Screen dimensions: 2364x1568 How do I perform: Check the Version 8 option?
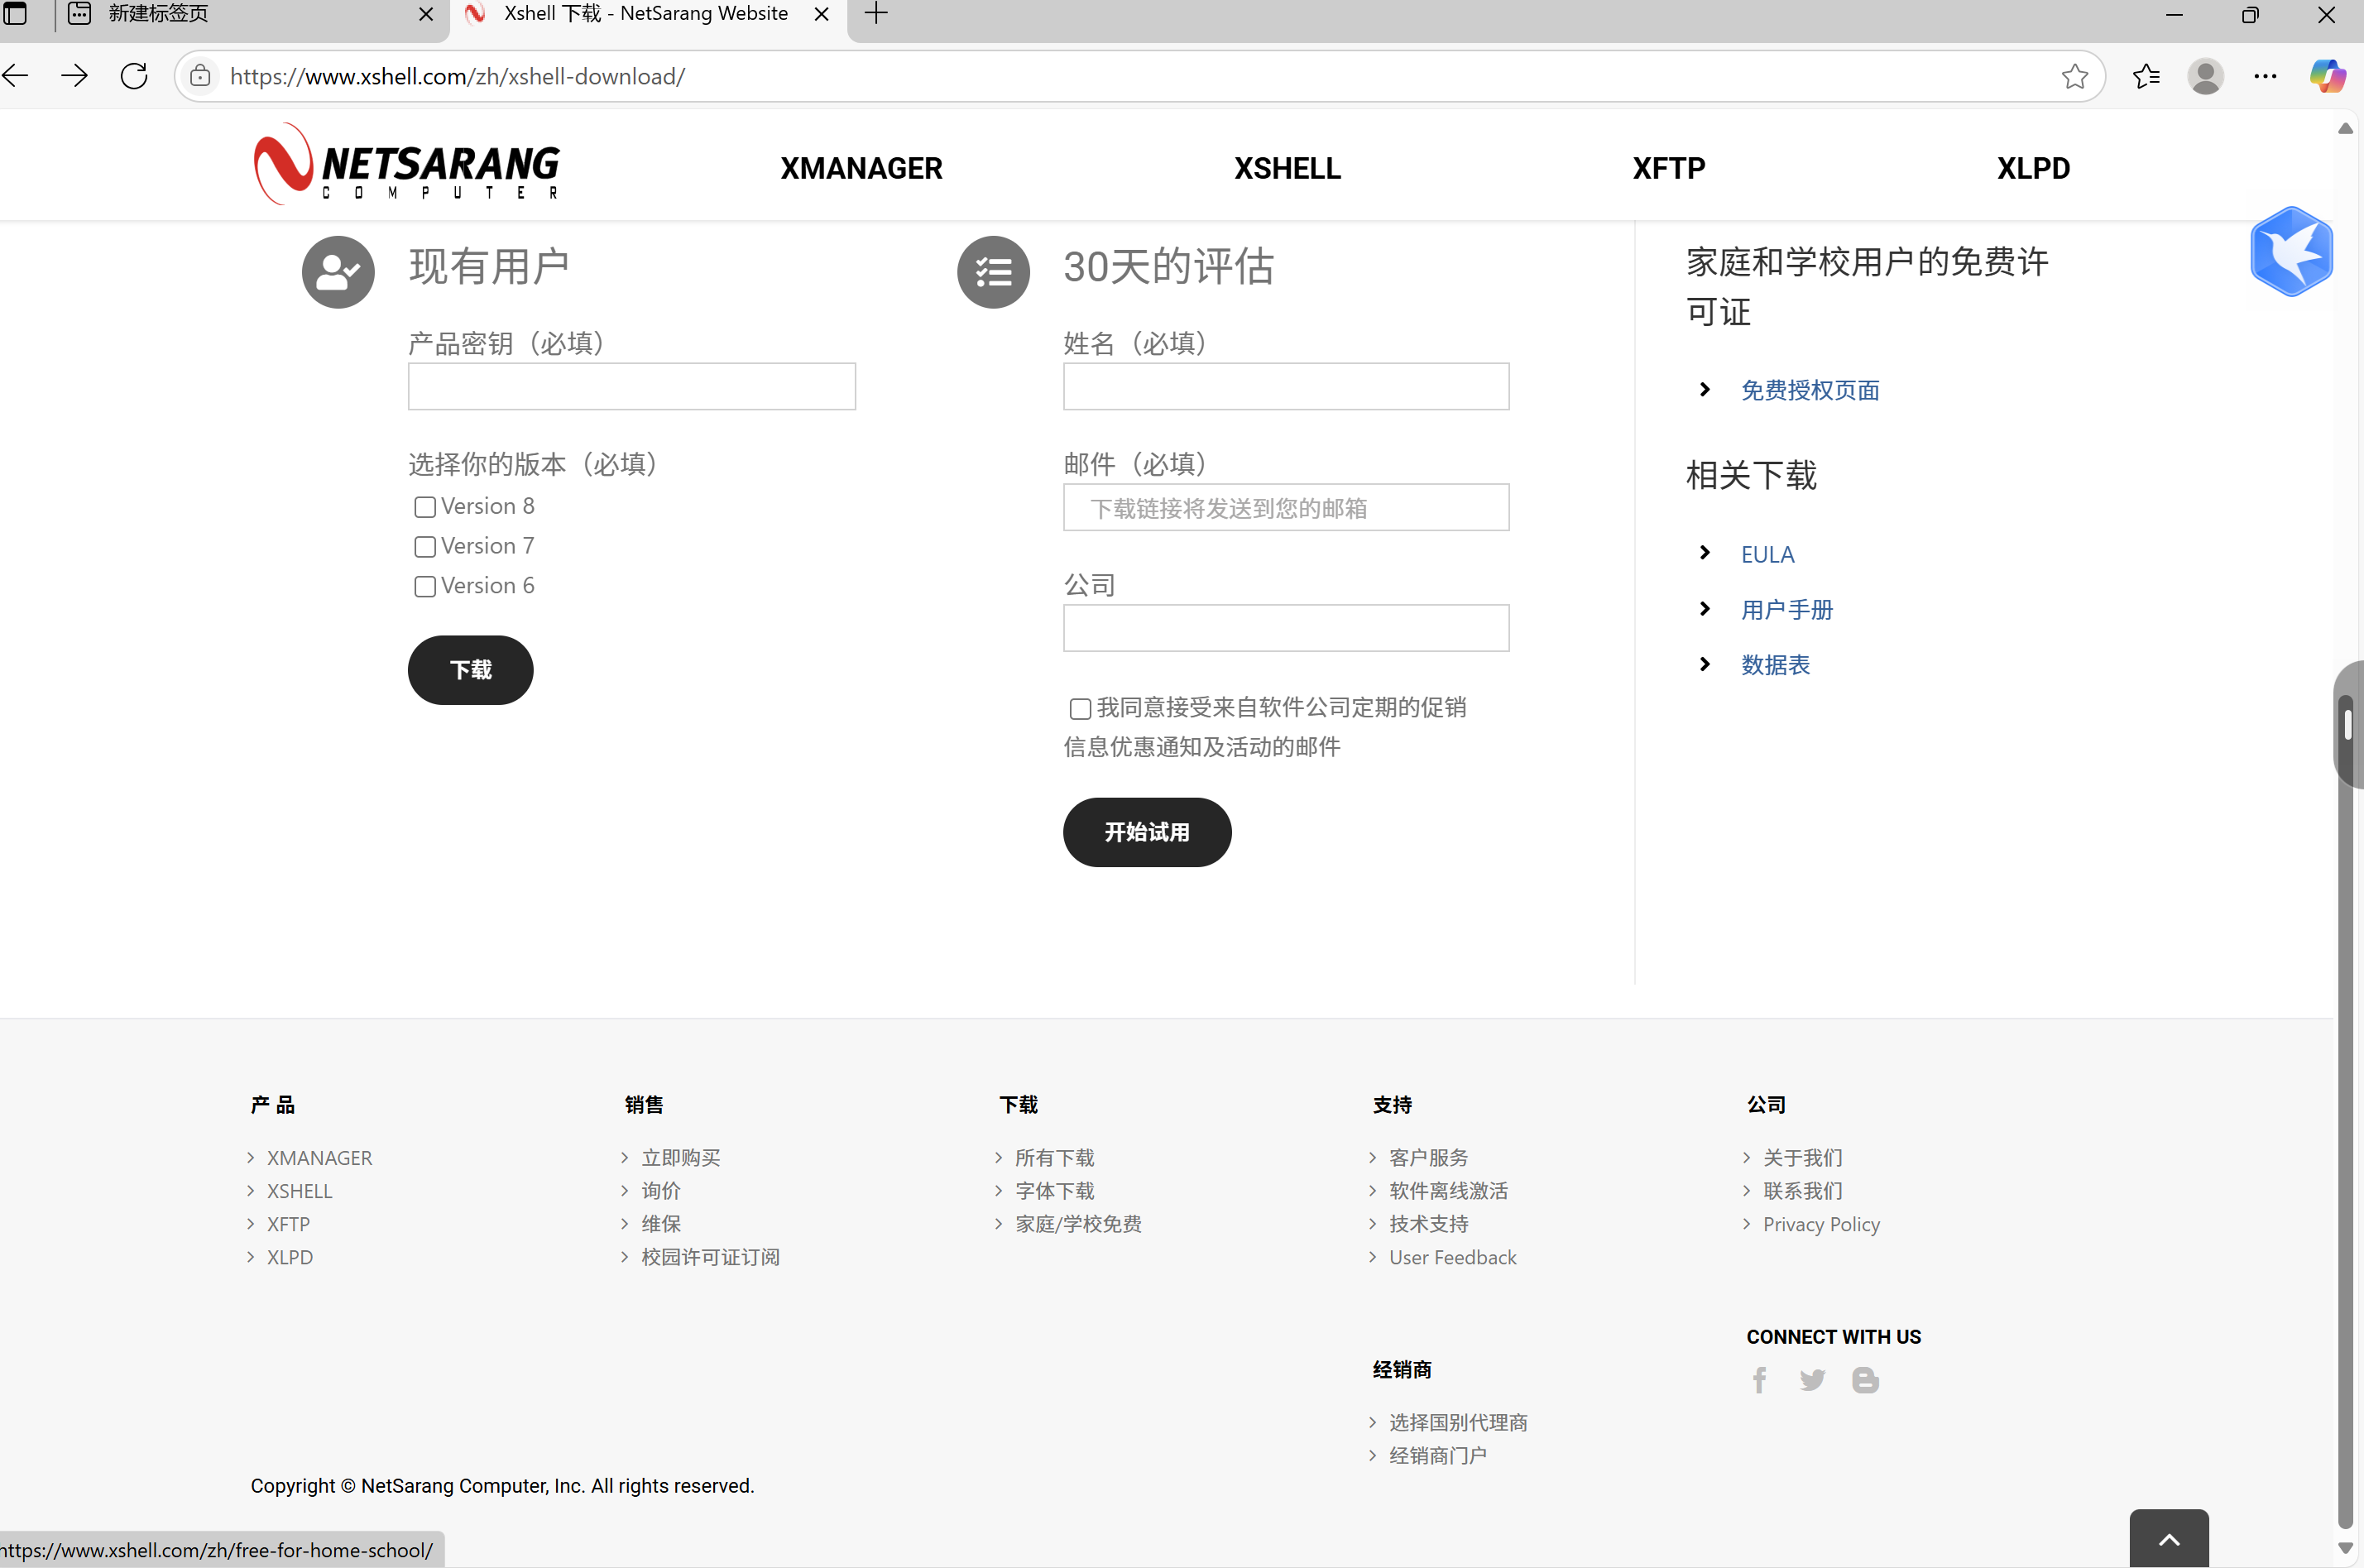(424, 507)
